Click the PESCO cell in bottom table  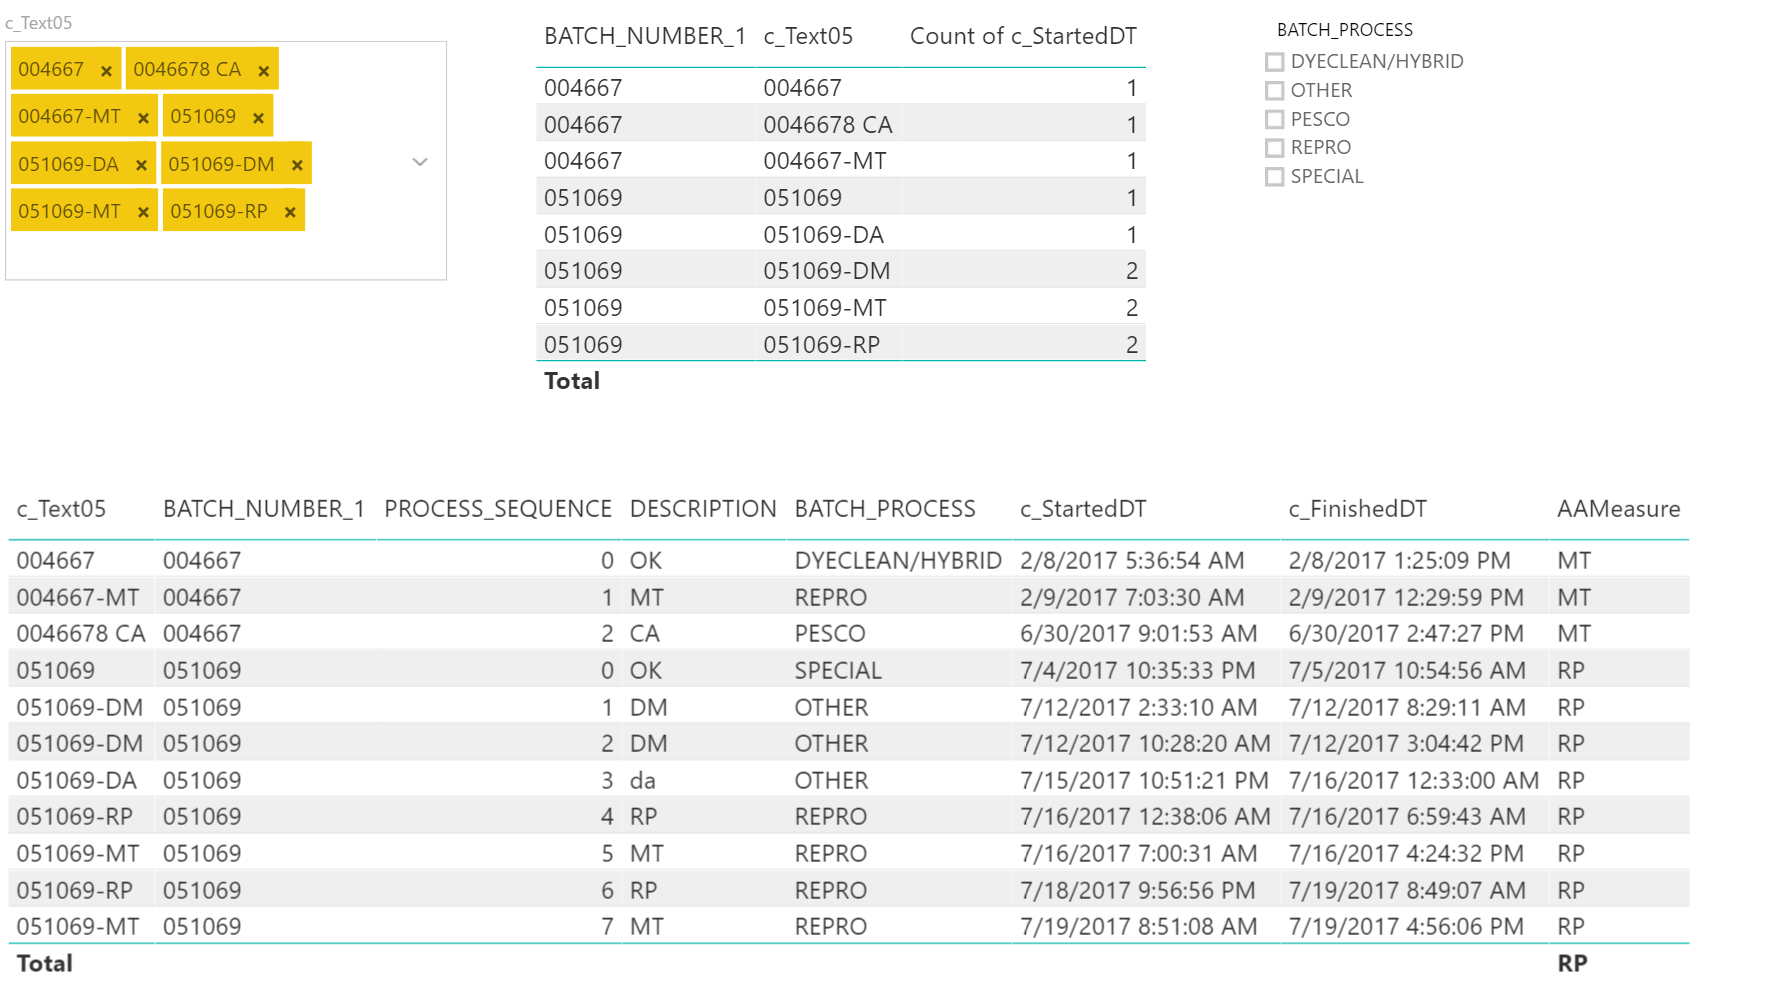pyautogui.click(x=830, y=634)
